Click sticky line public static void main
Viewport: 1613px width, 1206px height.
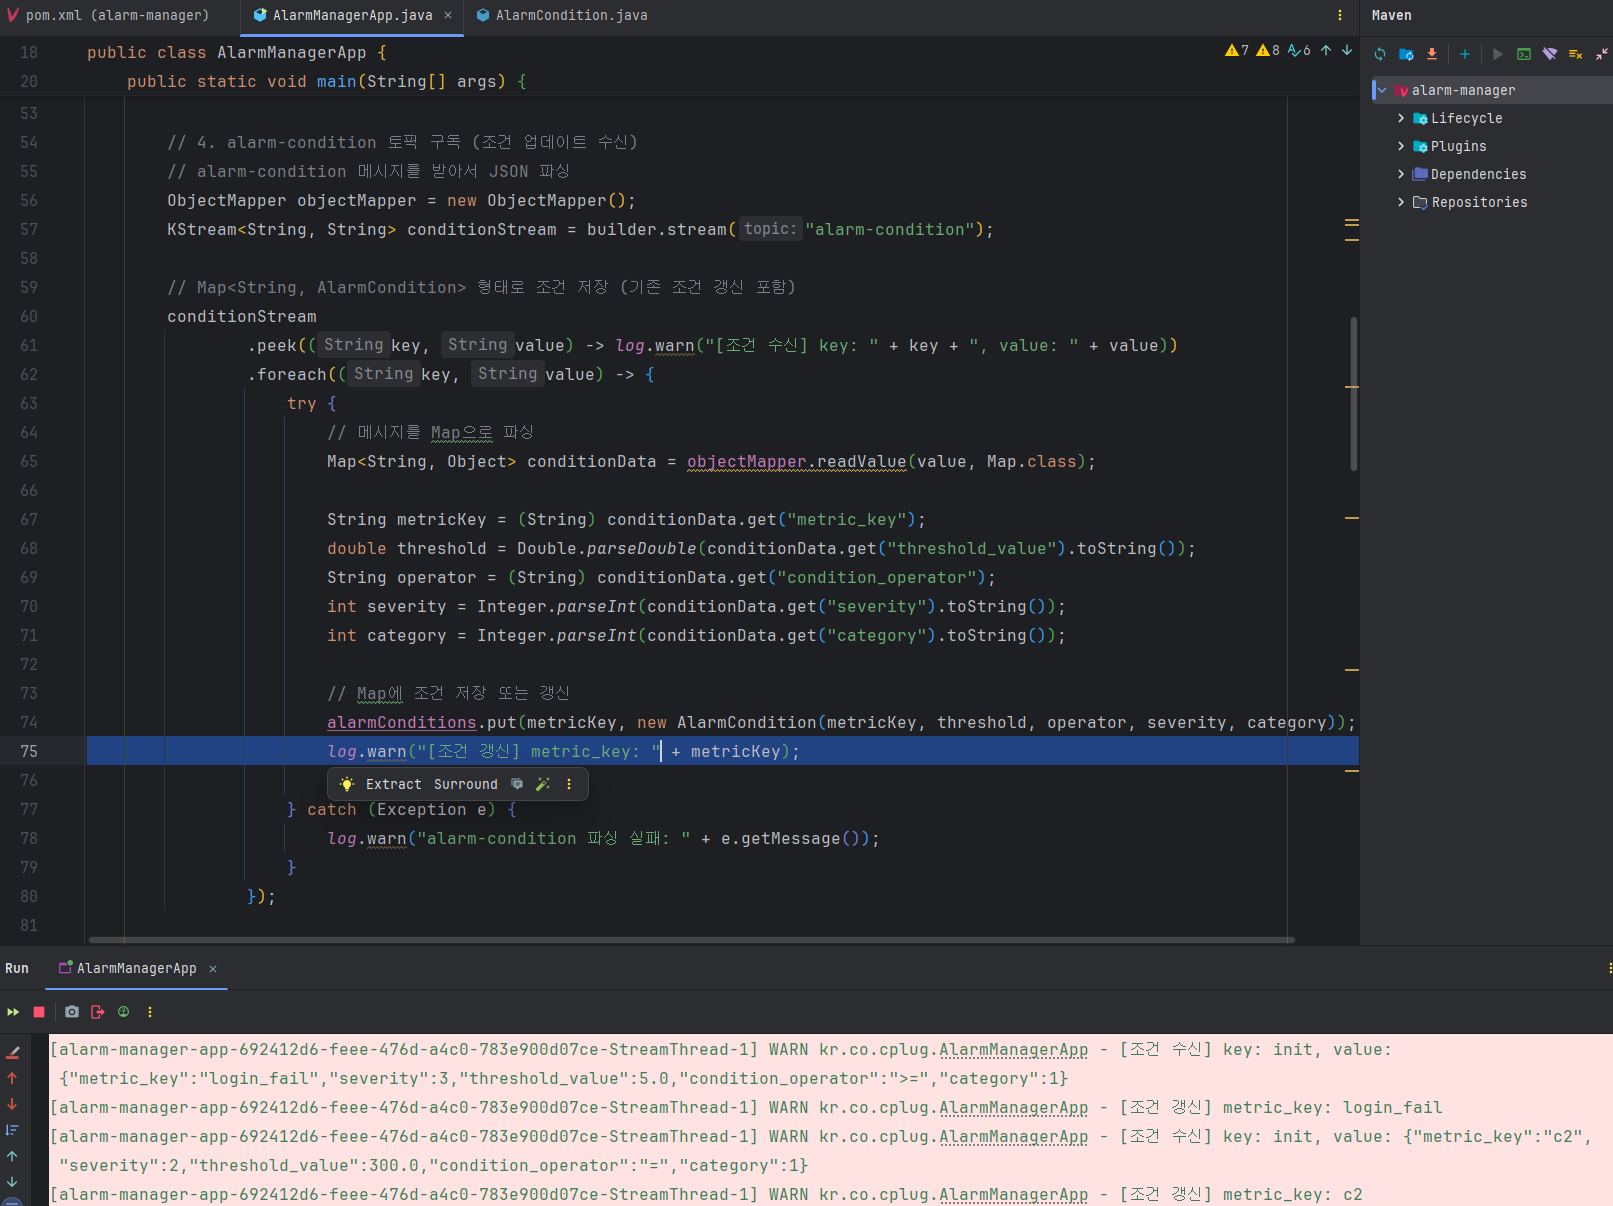326,81
